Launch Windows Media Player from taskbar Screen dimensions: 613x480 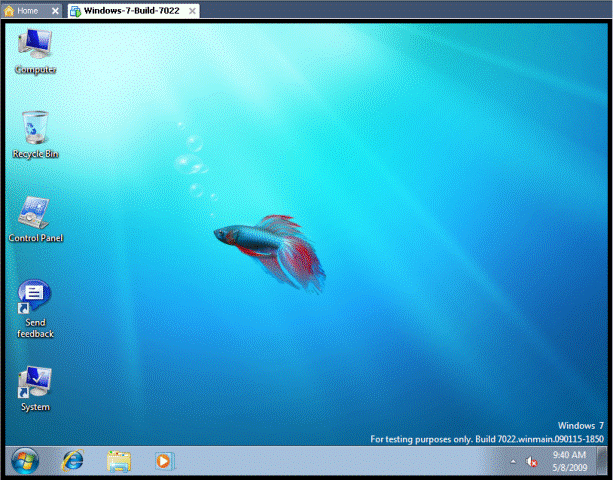point(164,461)
